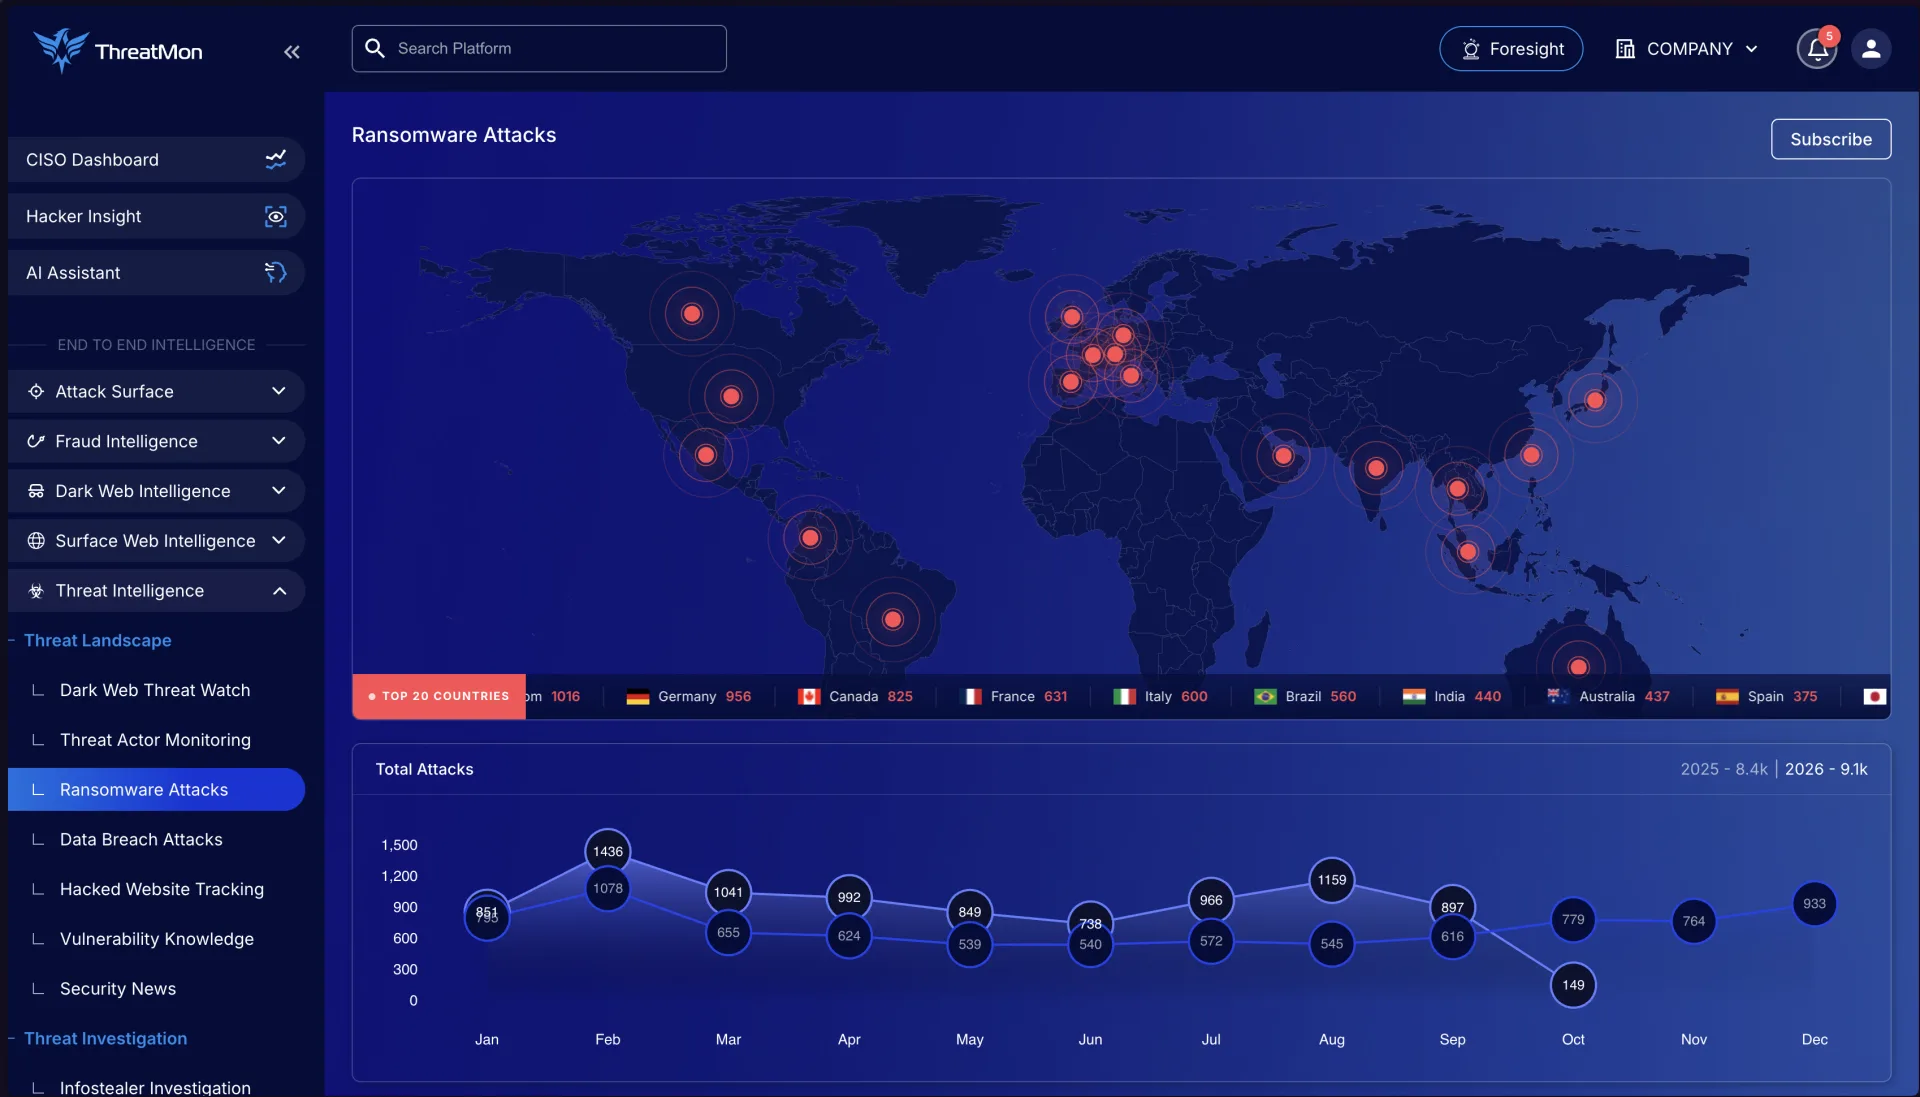Click the 764 November data point
This screenshot has height=1097, width=1920.
pyautogui.click(x=1694, y=921)
